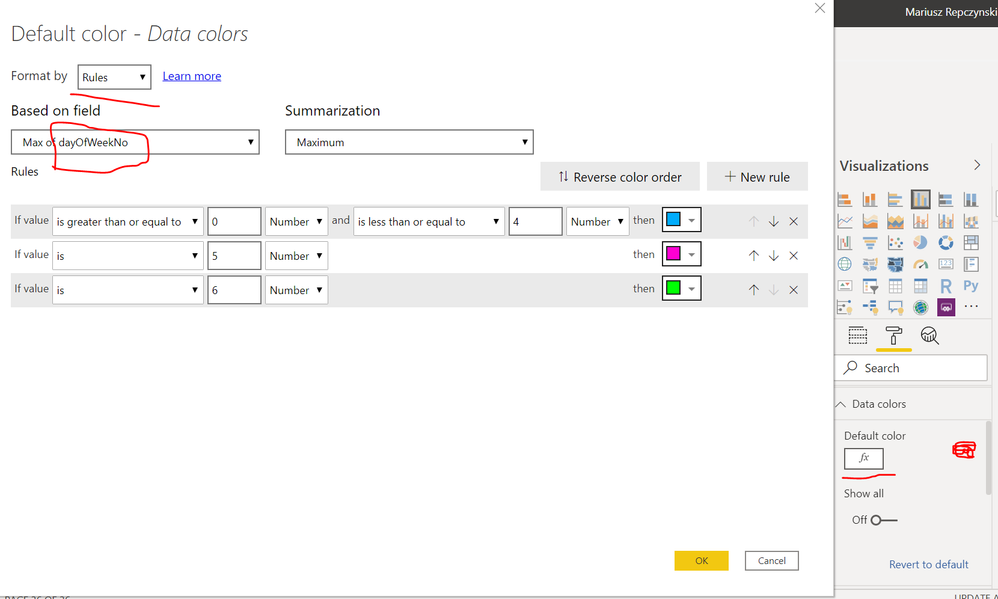The width and height of the screenshot is (998, 599).
Task: Add a New rule
Action: [x=757, y=176]
